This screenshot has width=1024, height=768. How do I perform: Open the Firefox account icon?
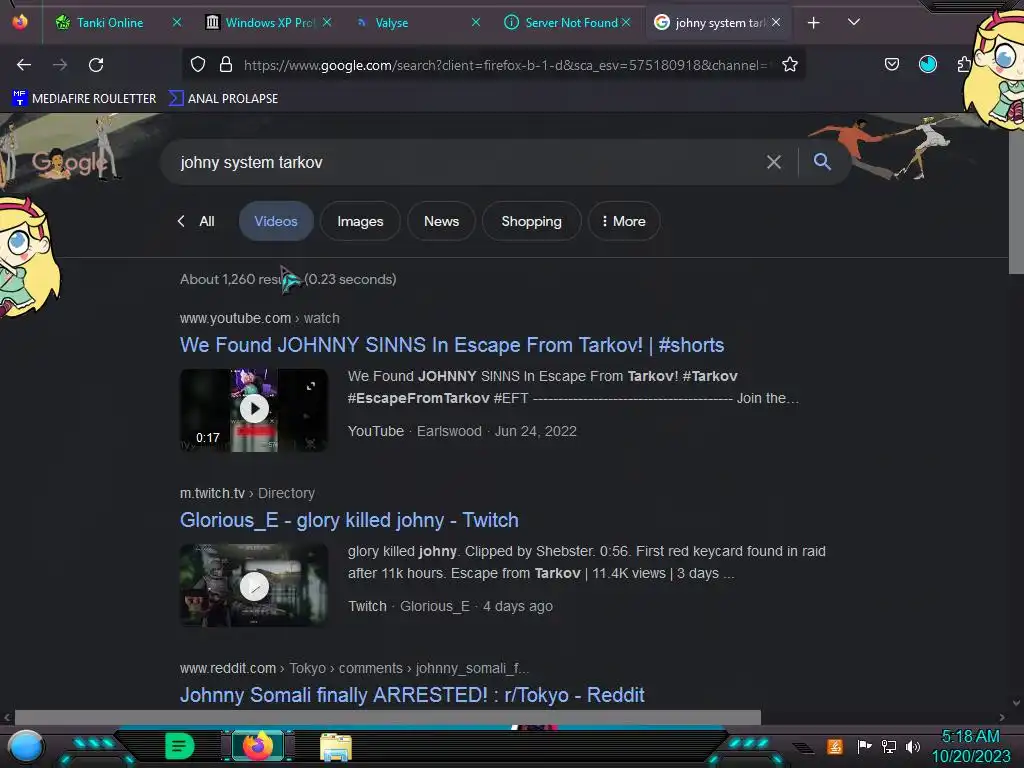click(927, 64)
